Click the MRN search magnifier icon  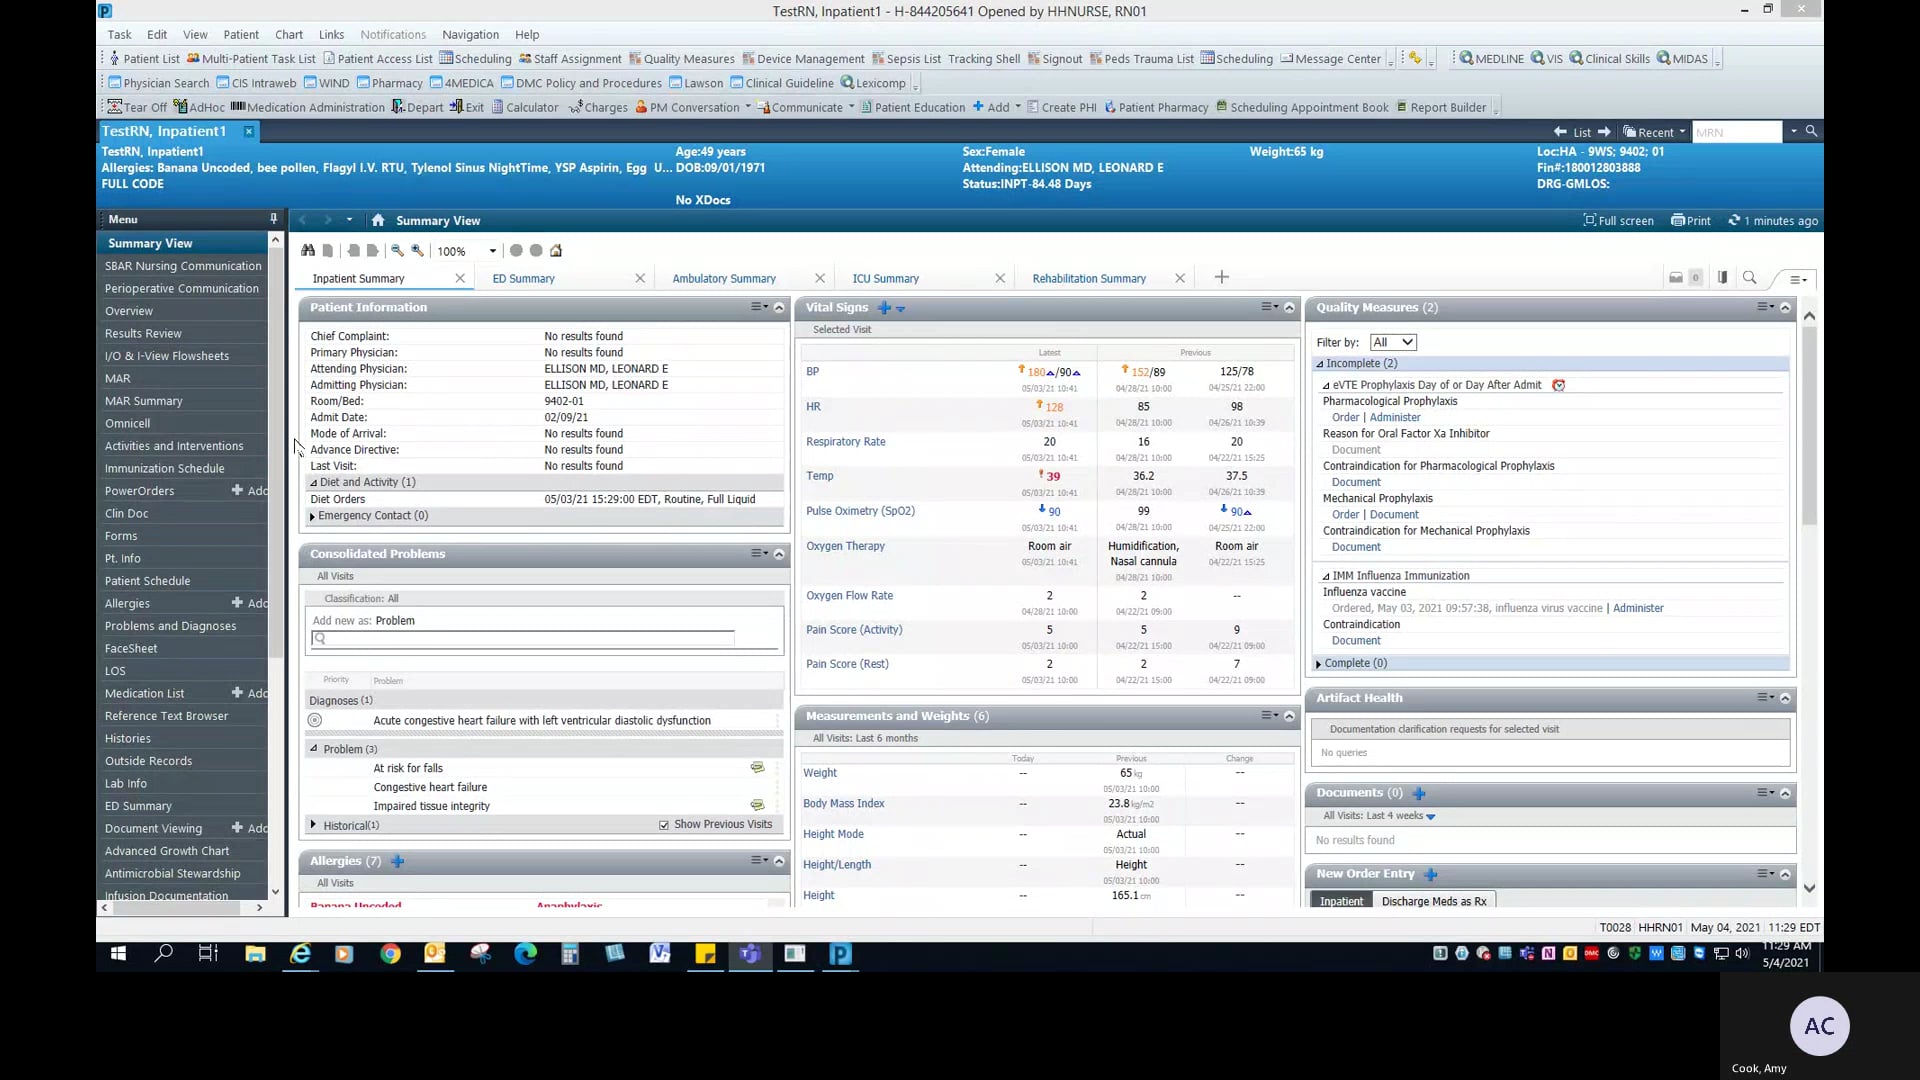coord(1811,131)
